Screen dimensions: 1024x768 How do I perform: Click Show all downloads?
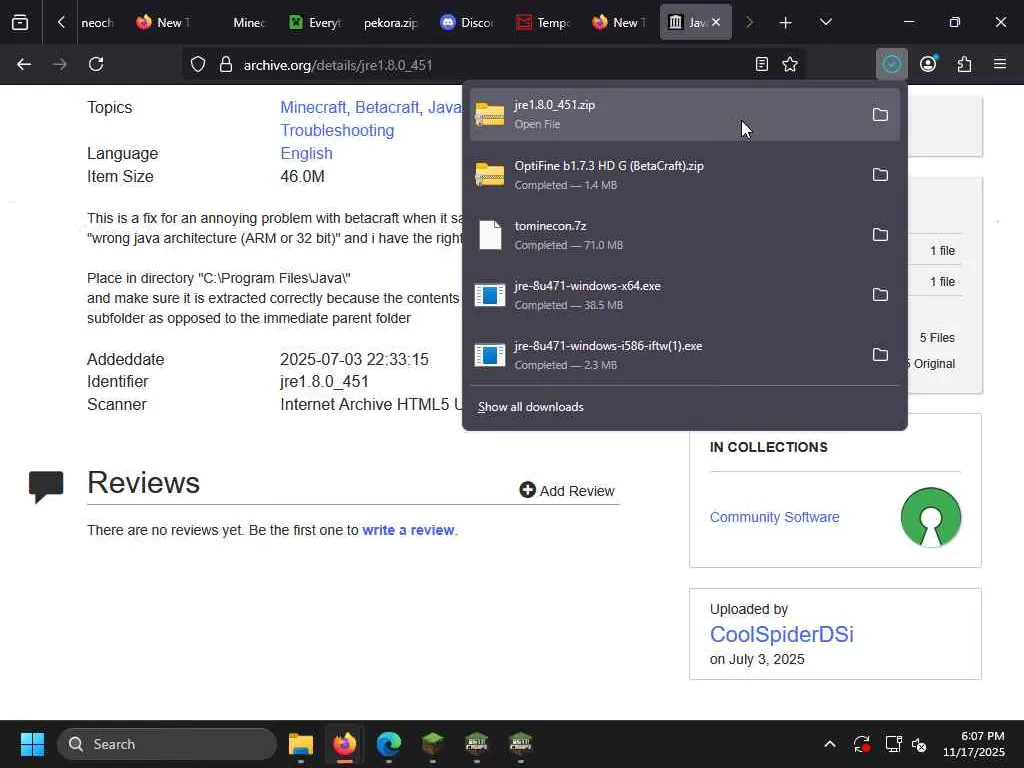coord(530,407)
